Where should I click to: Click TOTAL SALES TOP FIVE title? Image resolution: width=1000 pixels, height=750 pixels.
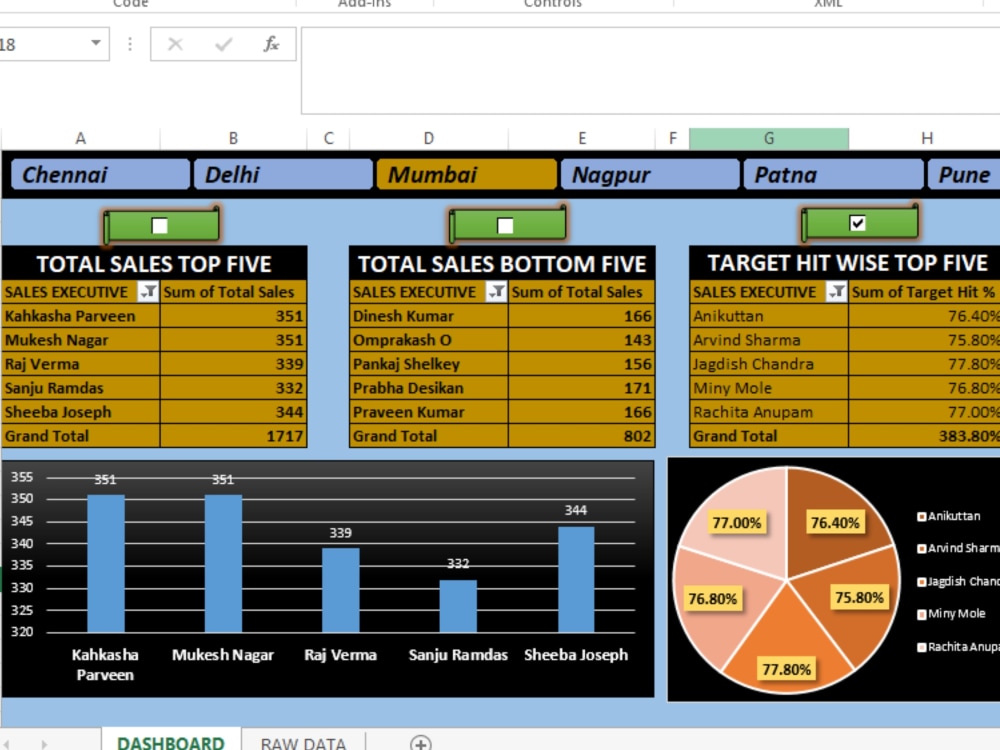pyautogui.click(x=154, y=264)
